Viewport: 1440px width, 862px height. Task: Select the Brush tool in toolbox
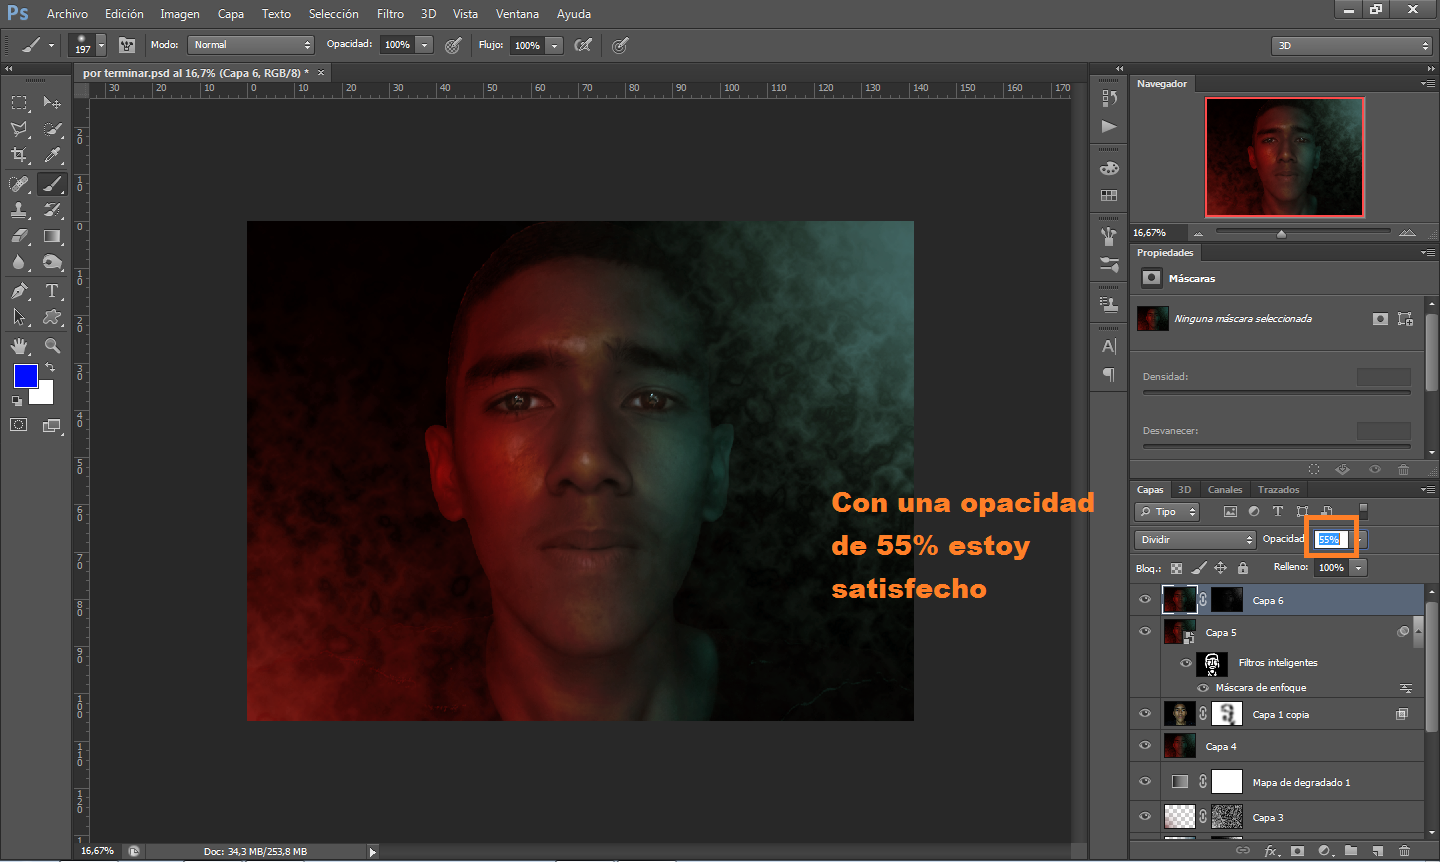(52, 184)
